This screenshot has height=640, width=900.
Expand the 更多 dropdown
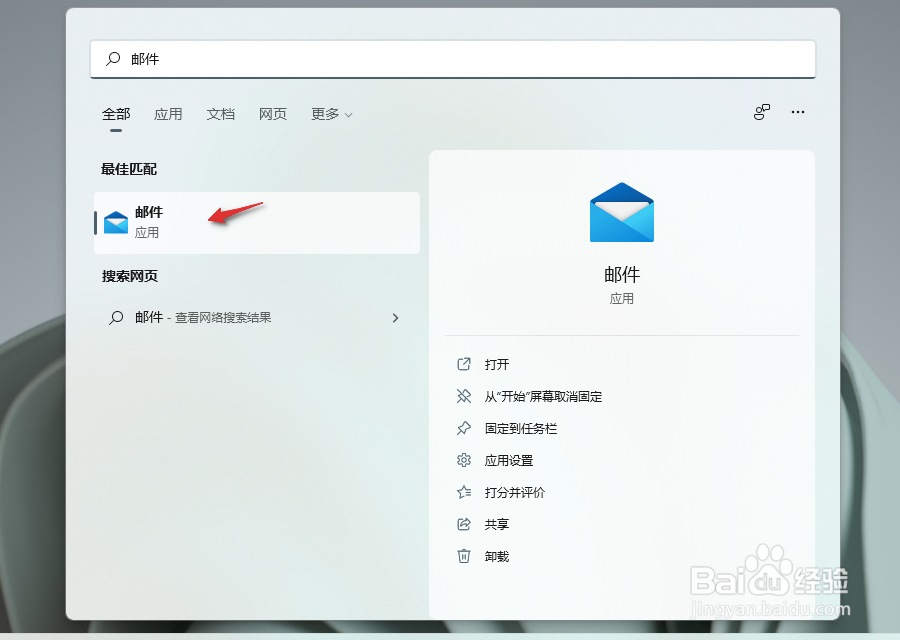coord(331,114)
